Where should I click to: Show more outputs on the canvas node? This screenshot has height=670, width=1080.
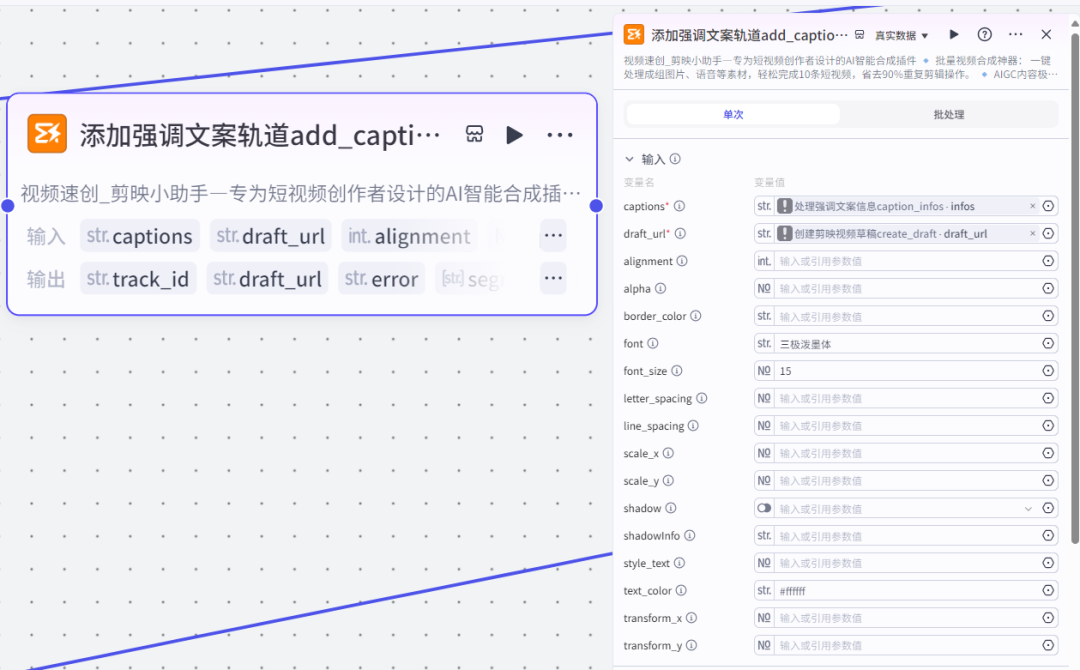pyautogui.click(x=553, y=278)
